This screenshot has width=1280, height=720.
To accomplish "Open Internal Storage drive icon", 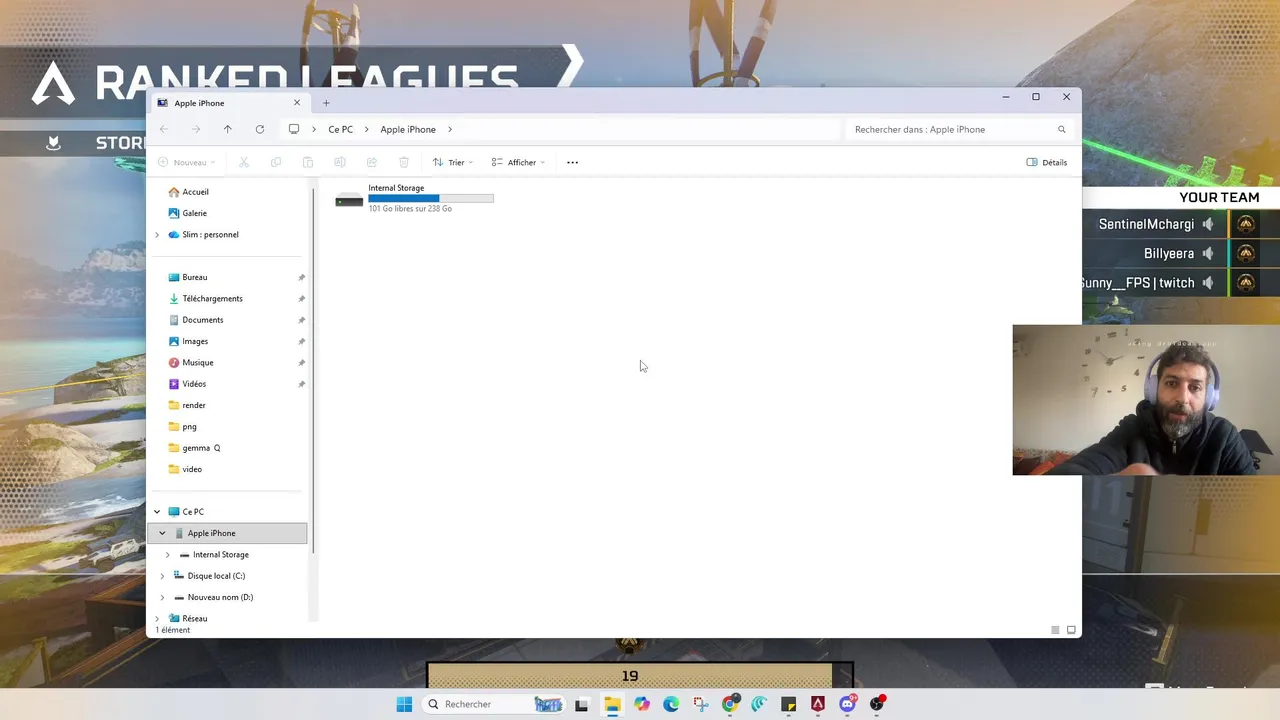I will 349,199.
